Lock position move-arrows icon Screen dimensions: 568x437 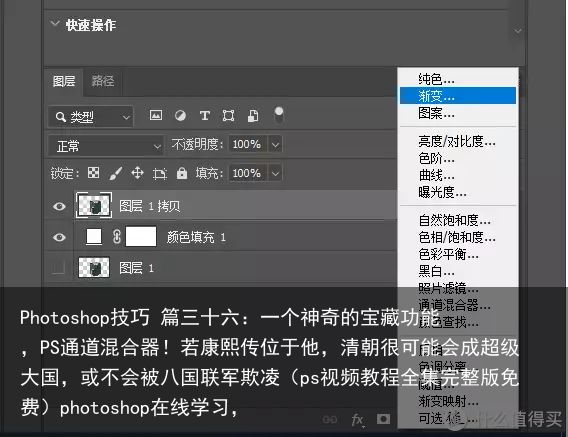click(x=137, y=173)
